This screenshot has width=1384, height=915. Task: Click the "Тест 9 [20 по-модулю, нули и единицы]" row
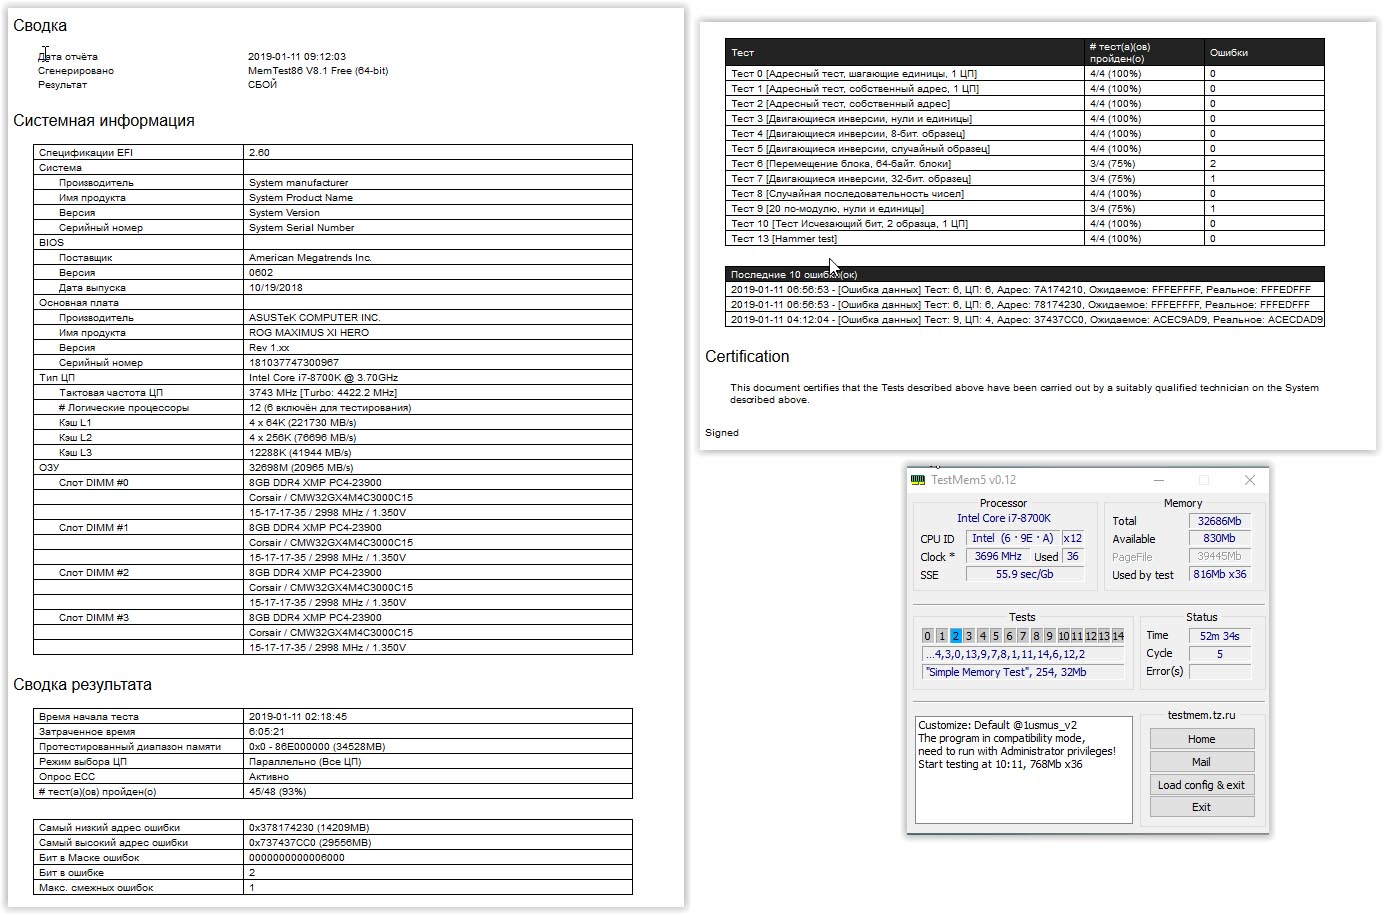point(1025,209)
